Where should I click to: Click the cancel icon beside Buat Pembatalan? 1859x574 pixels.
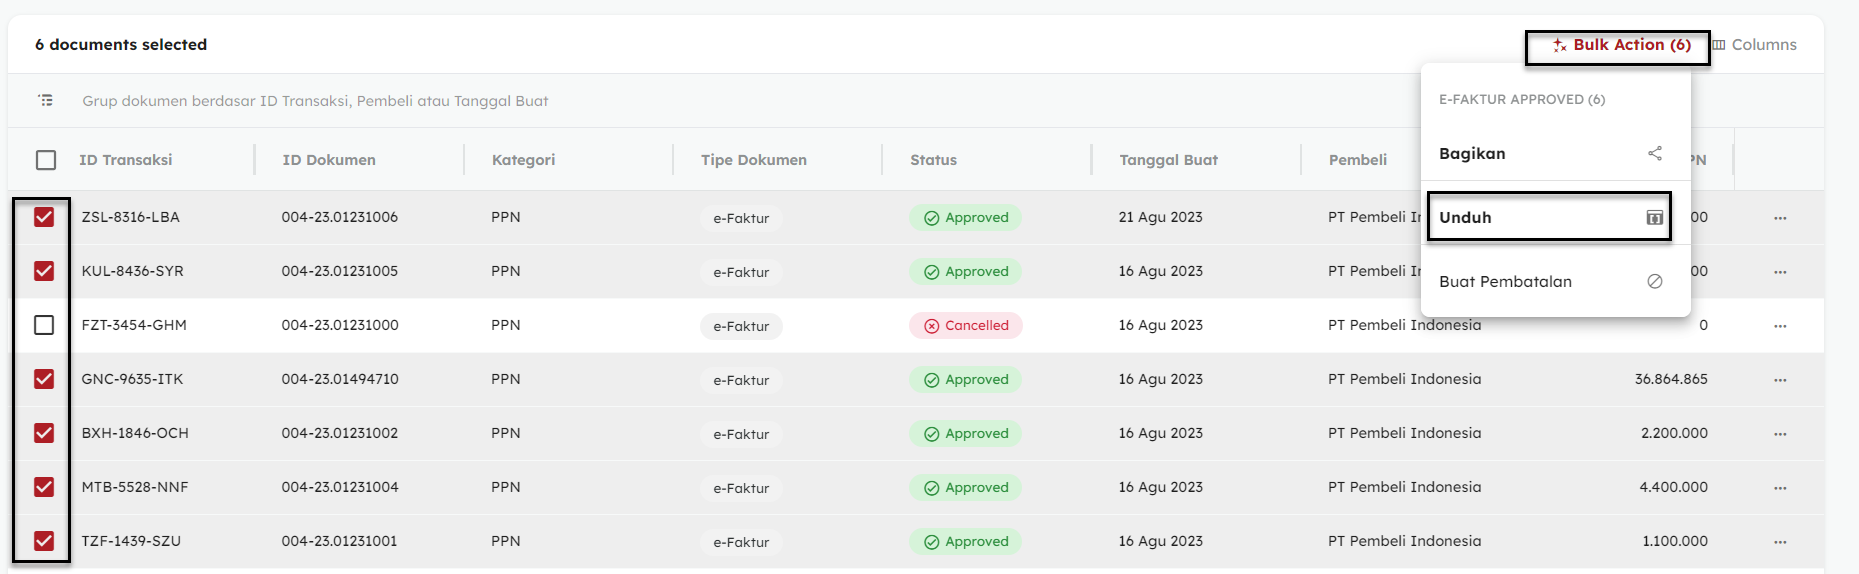pyautogui.click(x=1655, y=282)
